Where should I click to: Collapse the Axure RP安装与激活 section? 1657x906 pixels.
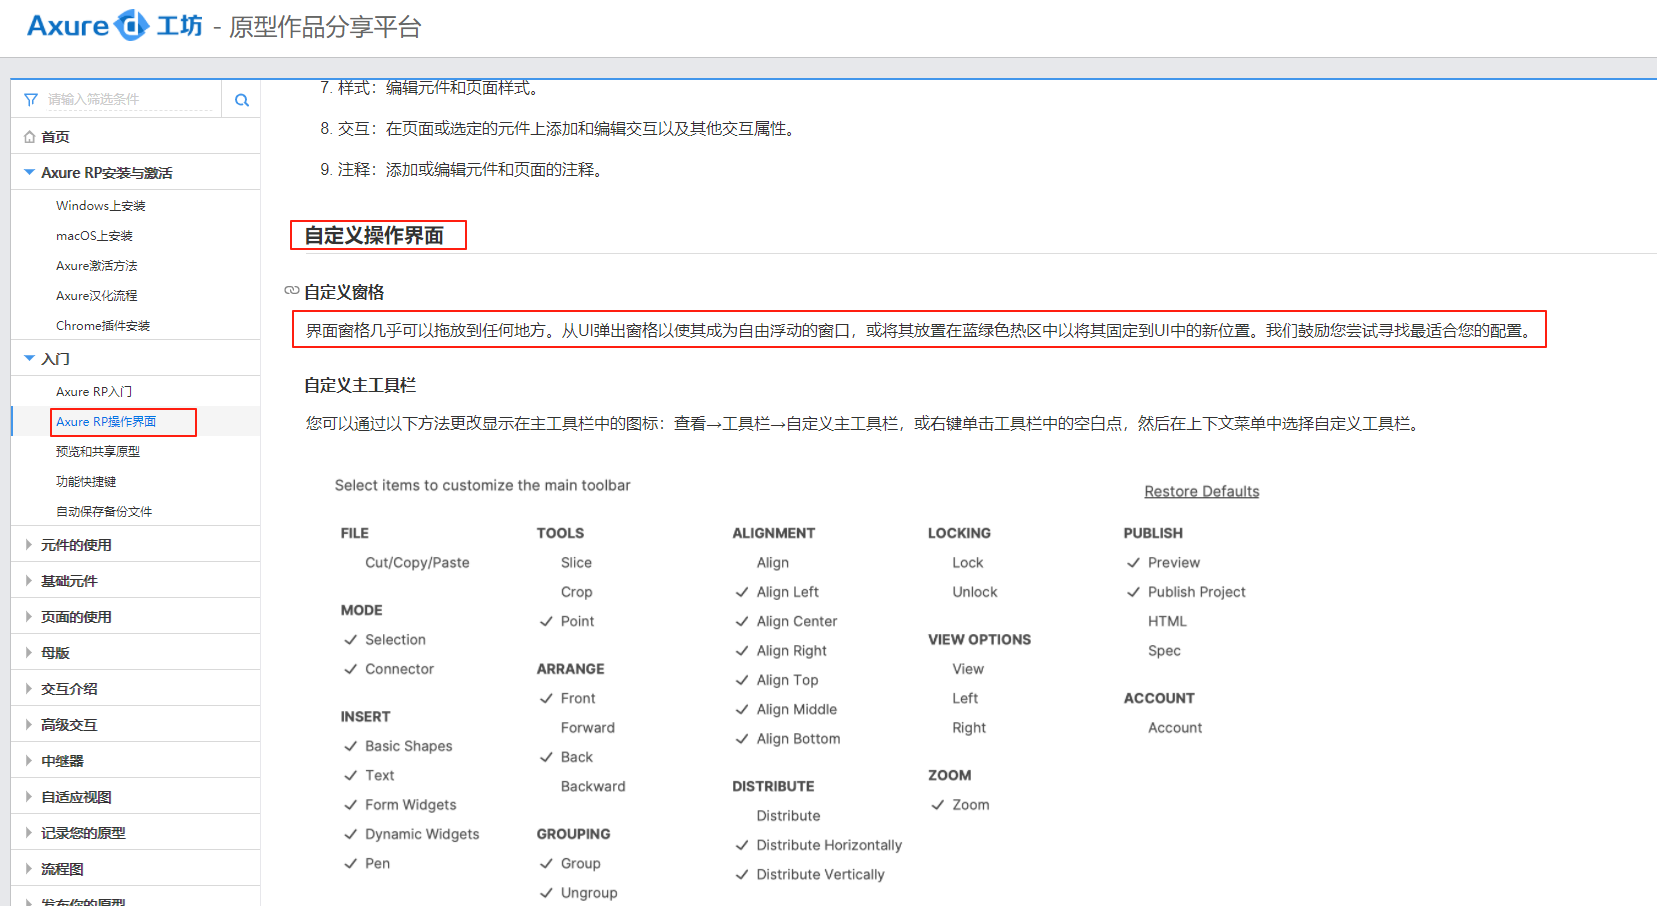coord(30,172)
